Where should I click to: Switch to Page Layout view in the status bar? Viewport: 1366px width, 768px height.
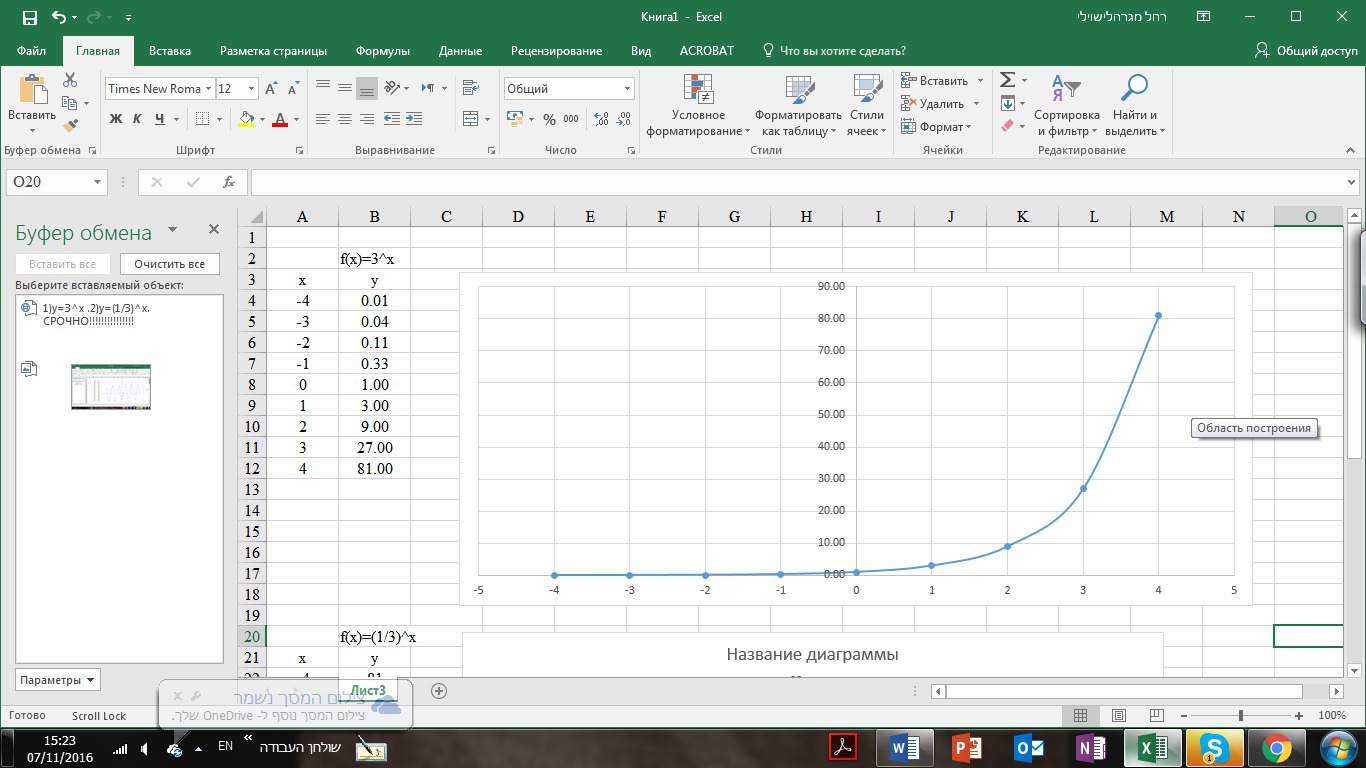1119,715
